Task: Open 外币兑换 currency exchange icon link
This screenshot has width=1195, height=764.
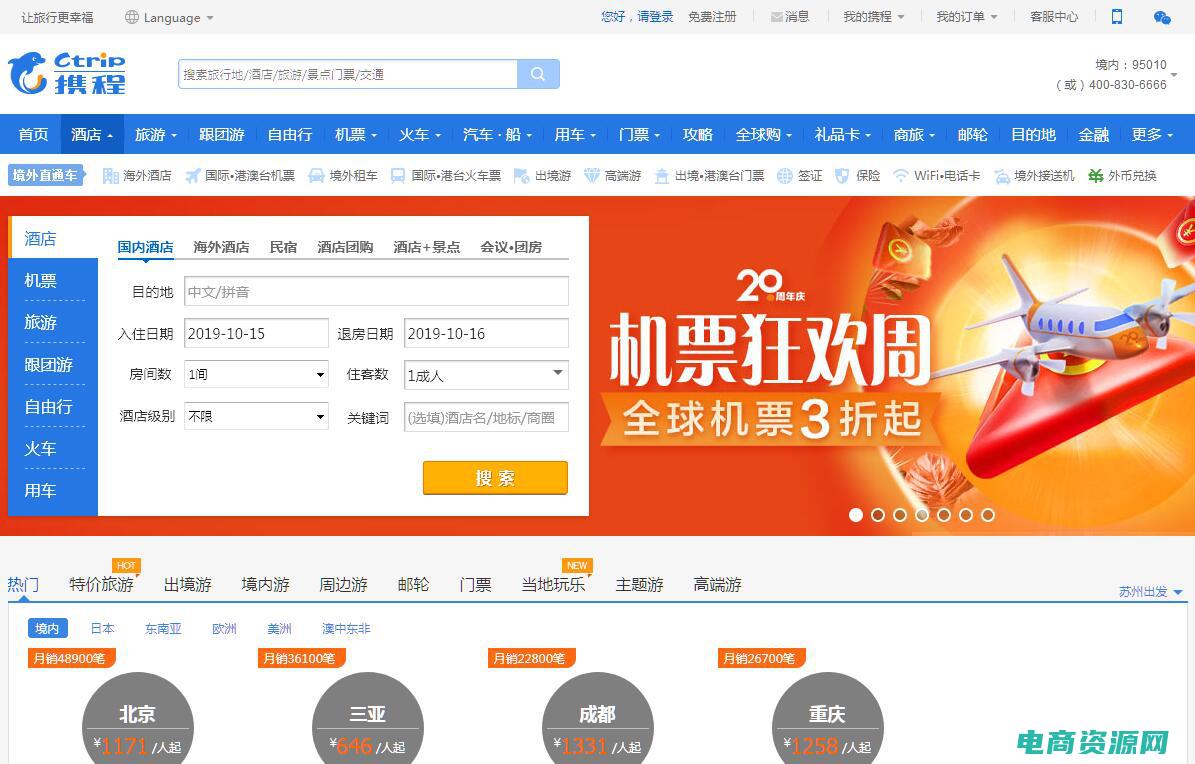Action: tap(1122, 176)
